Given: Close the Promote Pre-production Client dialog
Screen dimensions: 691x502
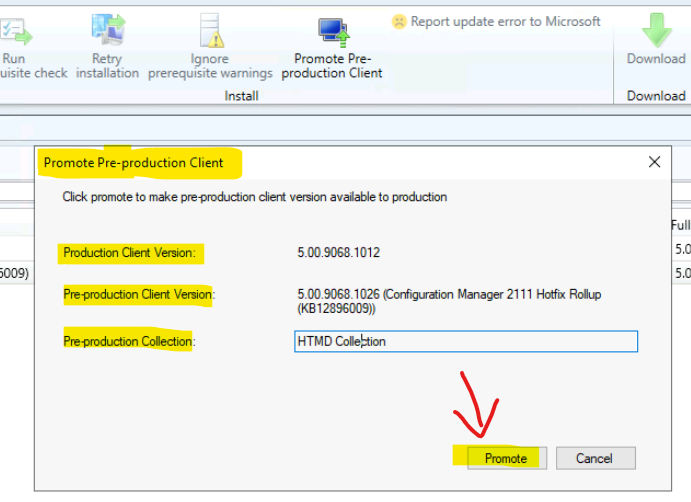Looking at the screenshot, I should (x=654, y=162).
